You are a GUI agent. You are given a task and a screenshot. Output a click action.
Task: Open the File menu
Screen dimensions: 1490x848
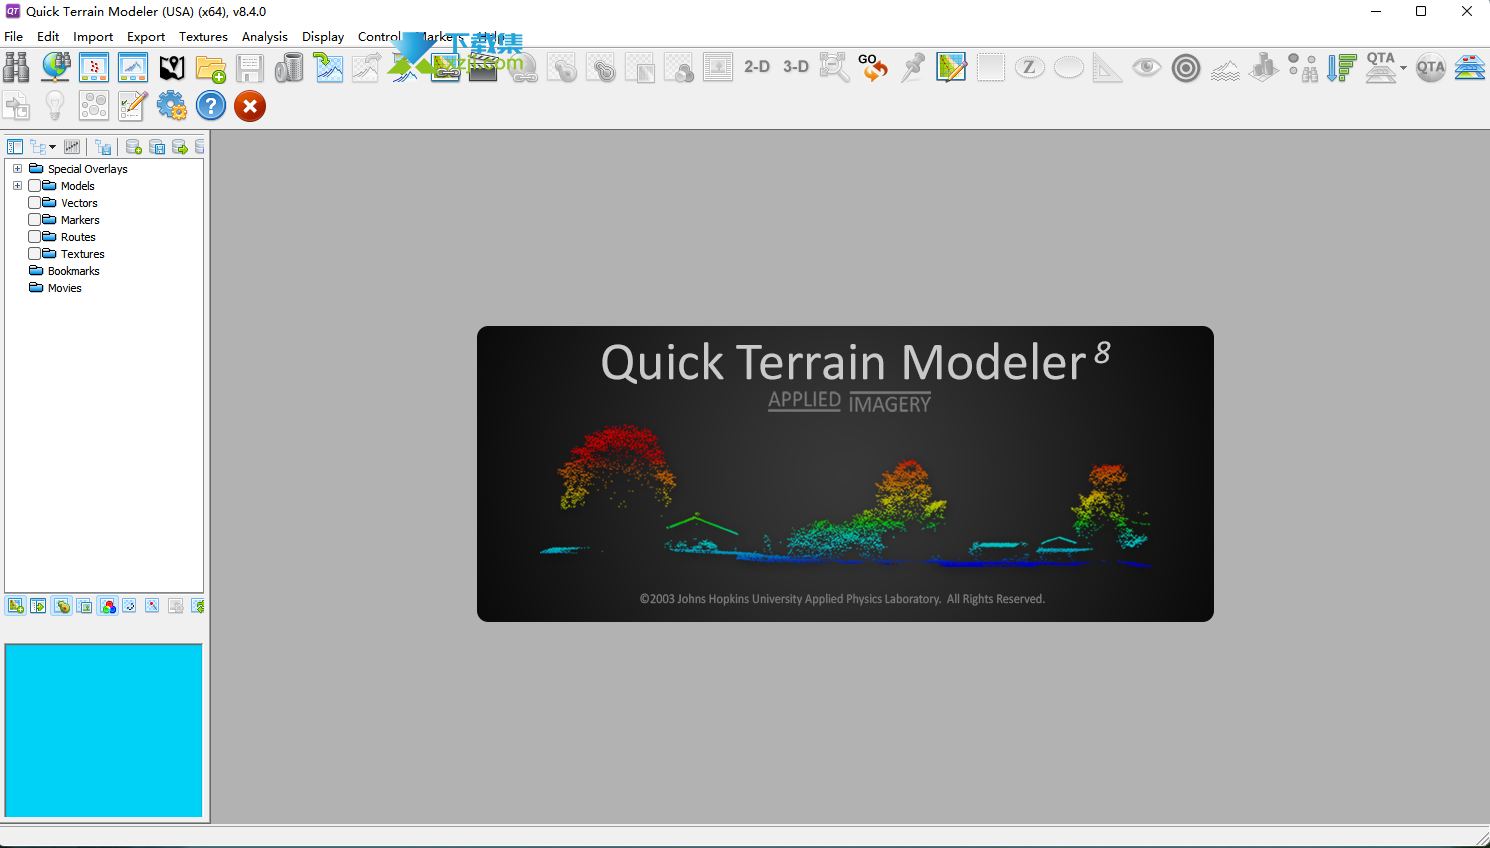[x=14, y=37]
